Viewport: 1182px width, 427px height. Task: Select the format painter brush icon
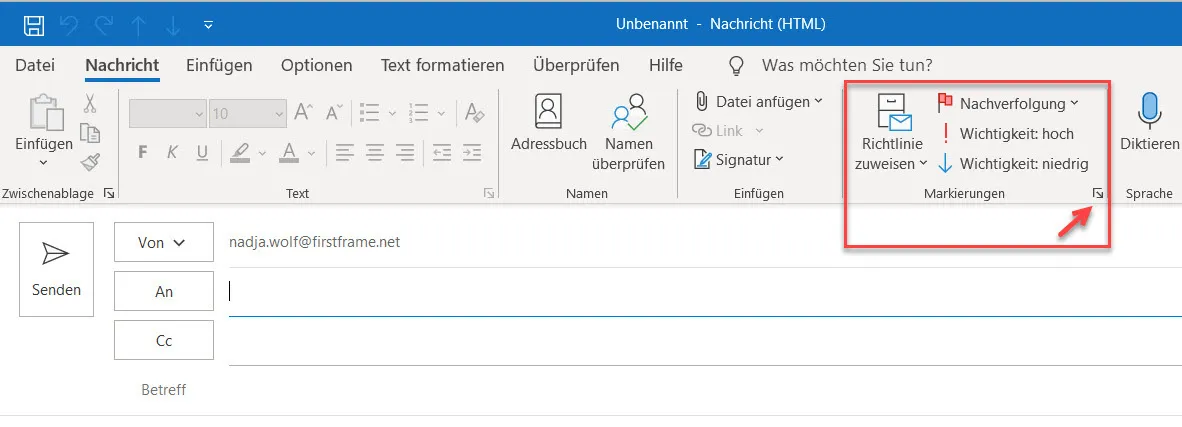[x=90, y=161]
